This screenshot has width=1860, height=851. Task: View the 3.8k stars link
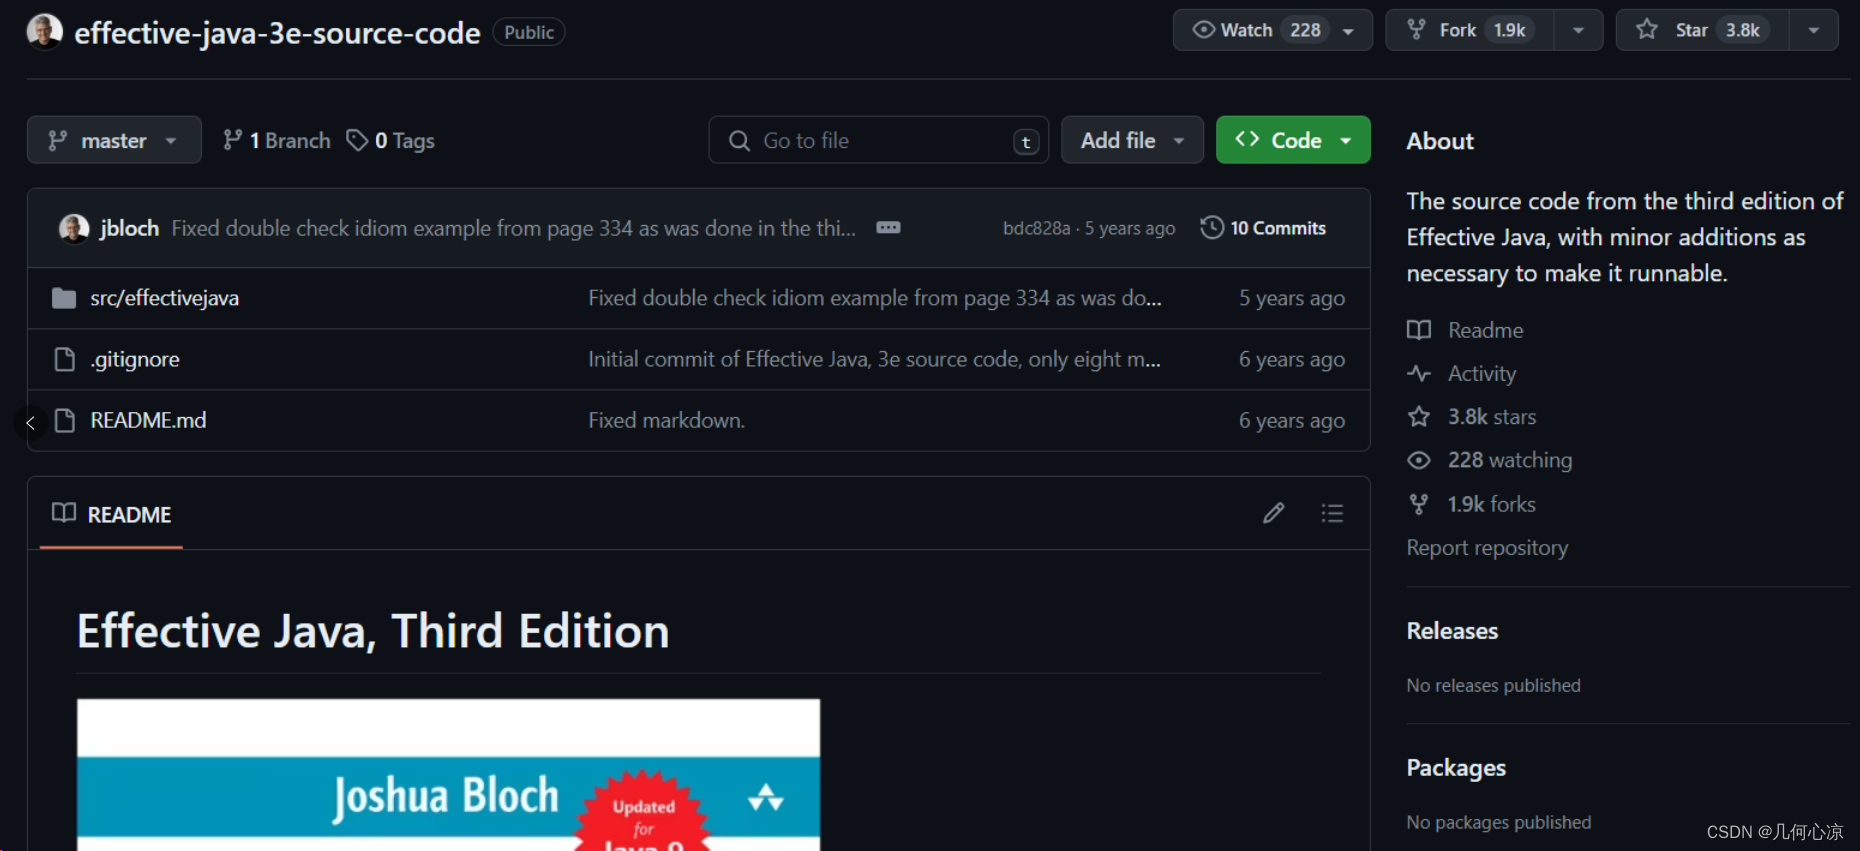(x=1492, y=417)
